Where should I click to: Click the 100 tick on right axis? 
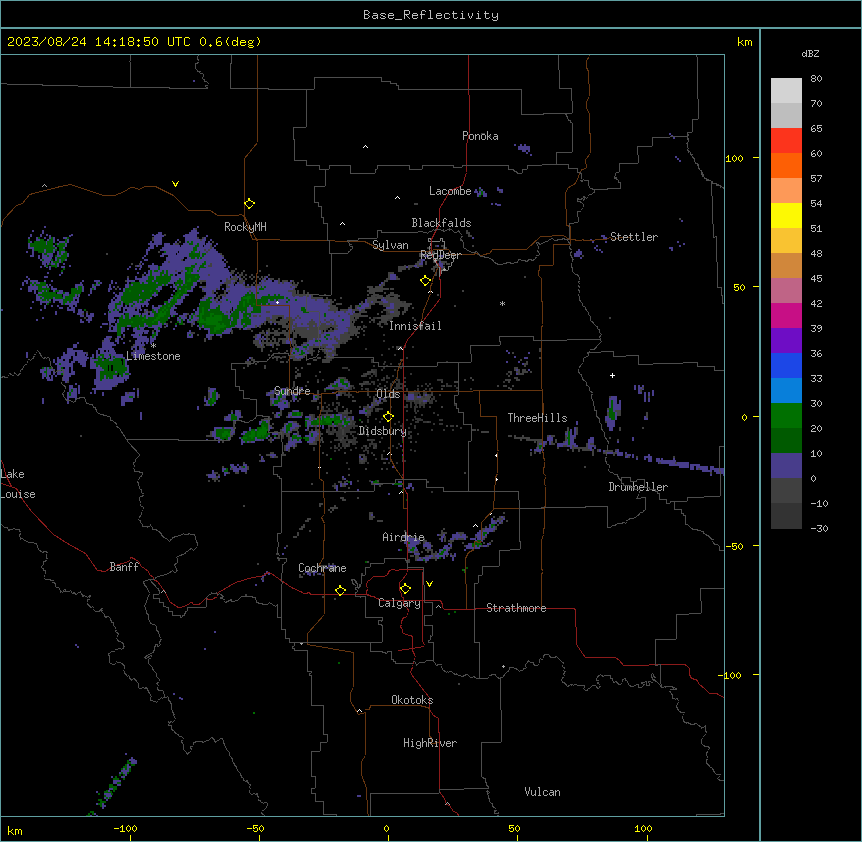click(x=734, y=158)
